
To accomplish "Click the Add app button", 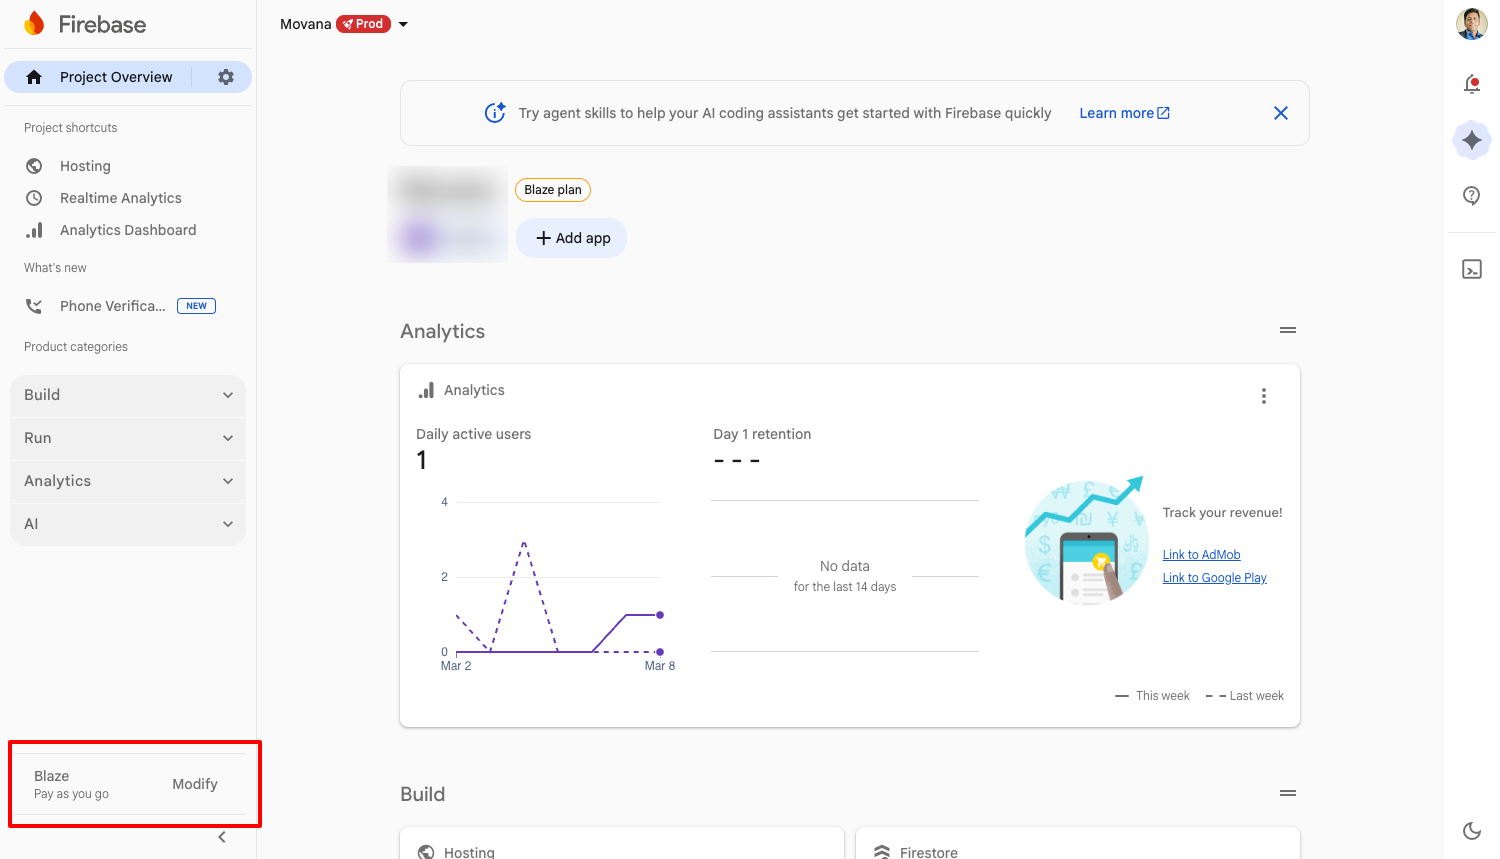I will [572, 238].
